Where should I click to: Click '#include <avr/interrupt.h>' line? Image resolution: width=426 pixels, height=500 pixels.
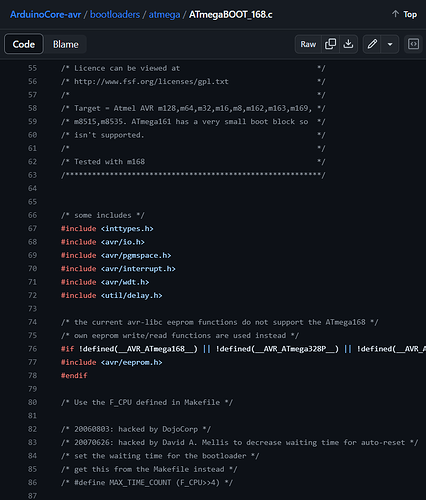tap(118, 269)
